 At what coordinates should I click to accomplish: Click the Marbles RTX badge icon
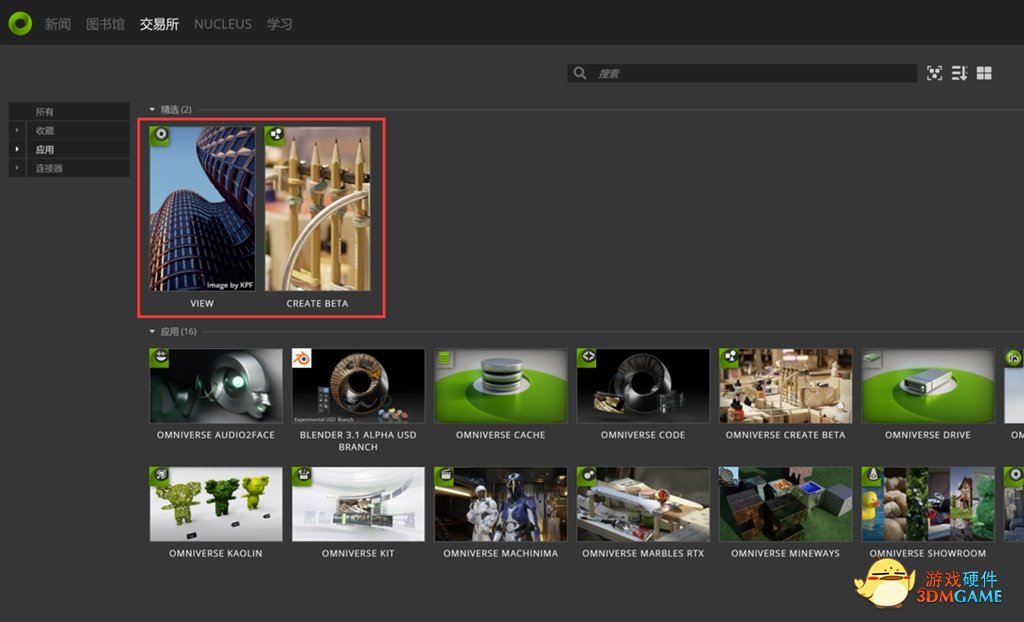586,476
